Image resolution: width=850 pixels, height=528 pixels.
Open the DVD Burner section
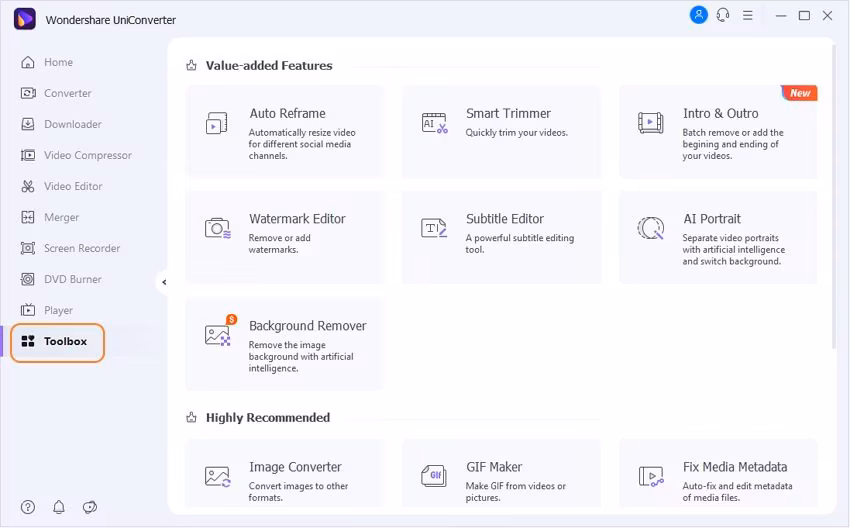[72, 279]
